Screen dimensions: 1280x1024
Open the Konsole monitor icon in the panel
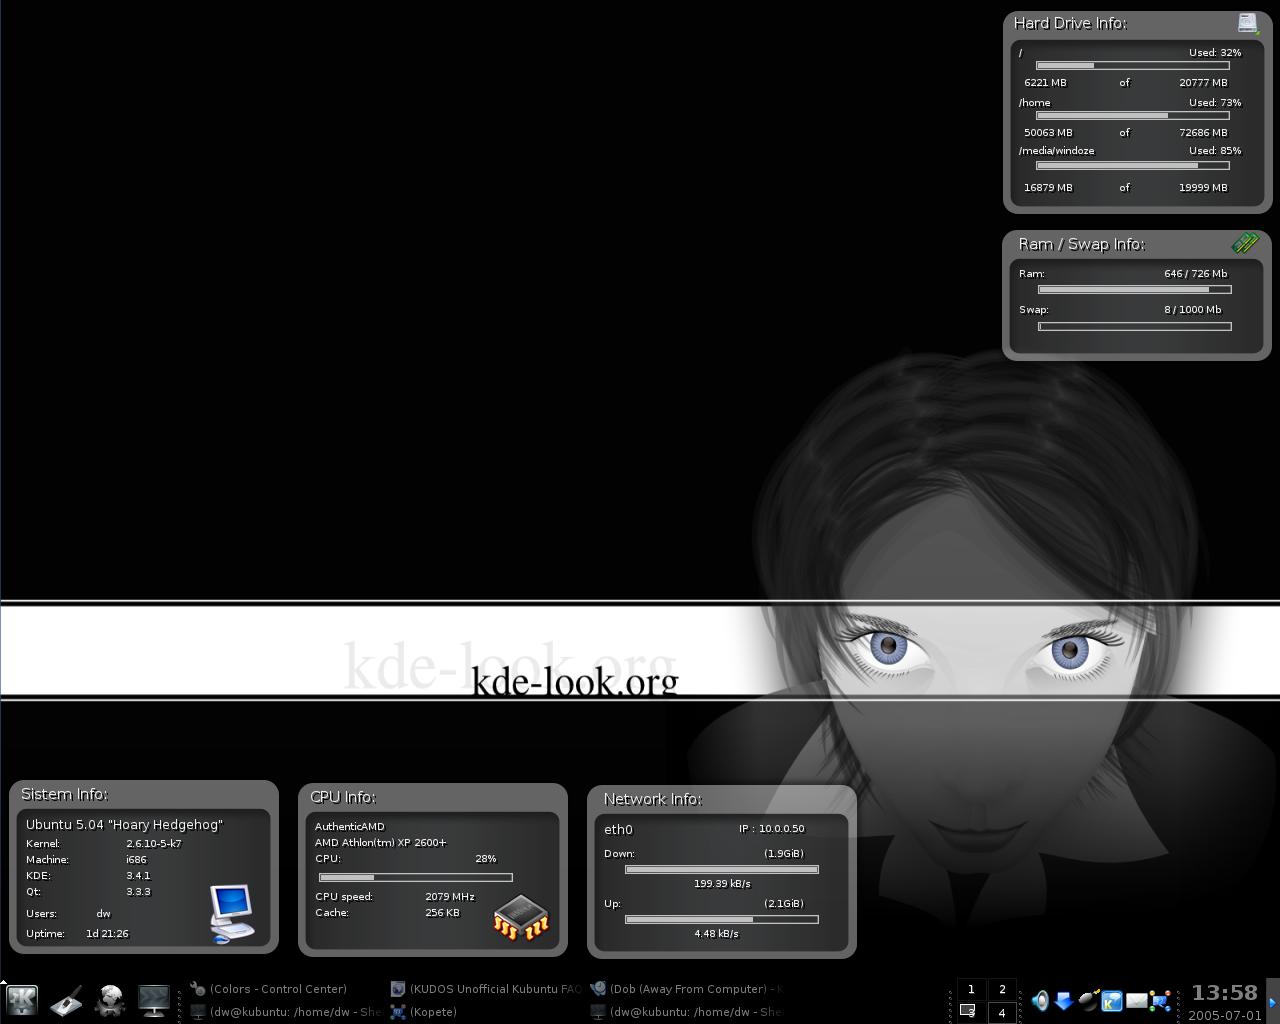pyautogui.click(x=154, y=1000)
